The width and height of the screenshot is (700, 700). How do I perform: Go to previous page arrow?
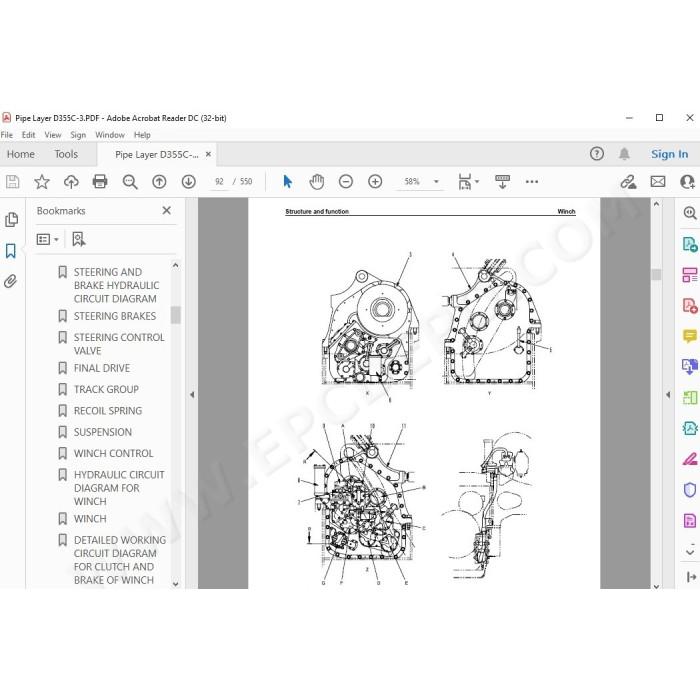pos(159,182)
